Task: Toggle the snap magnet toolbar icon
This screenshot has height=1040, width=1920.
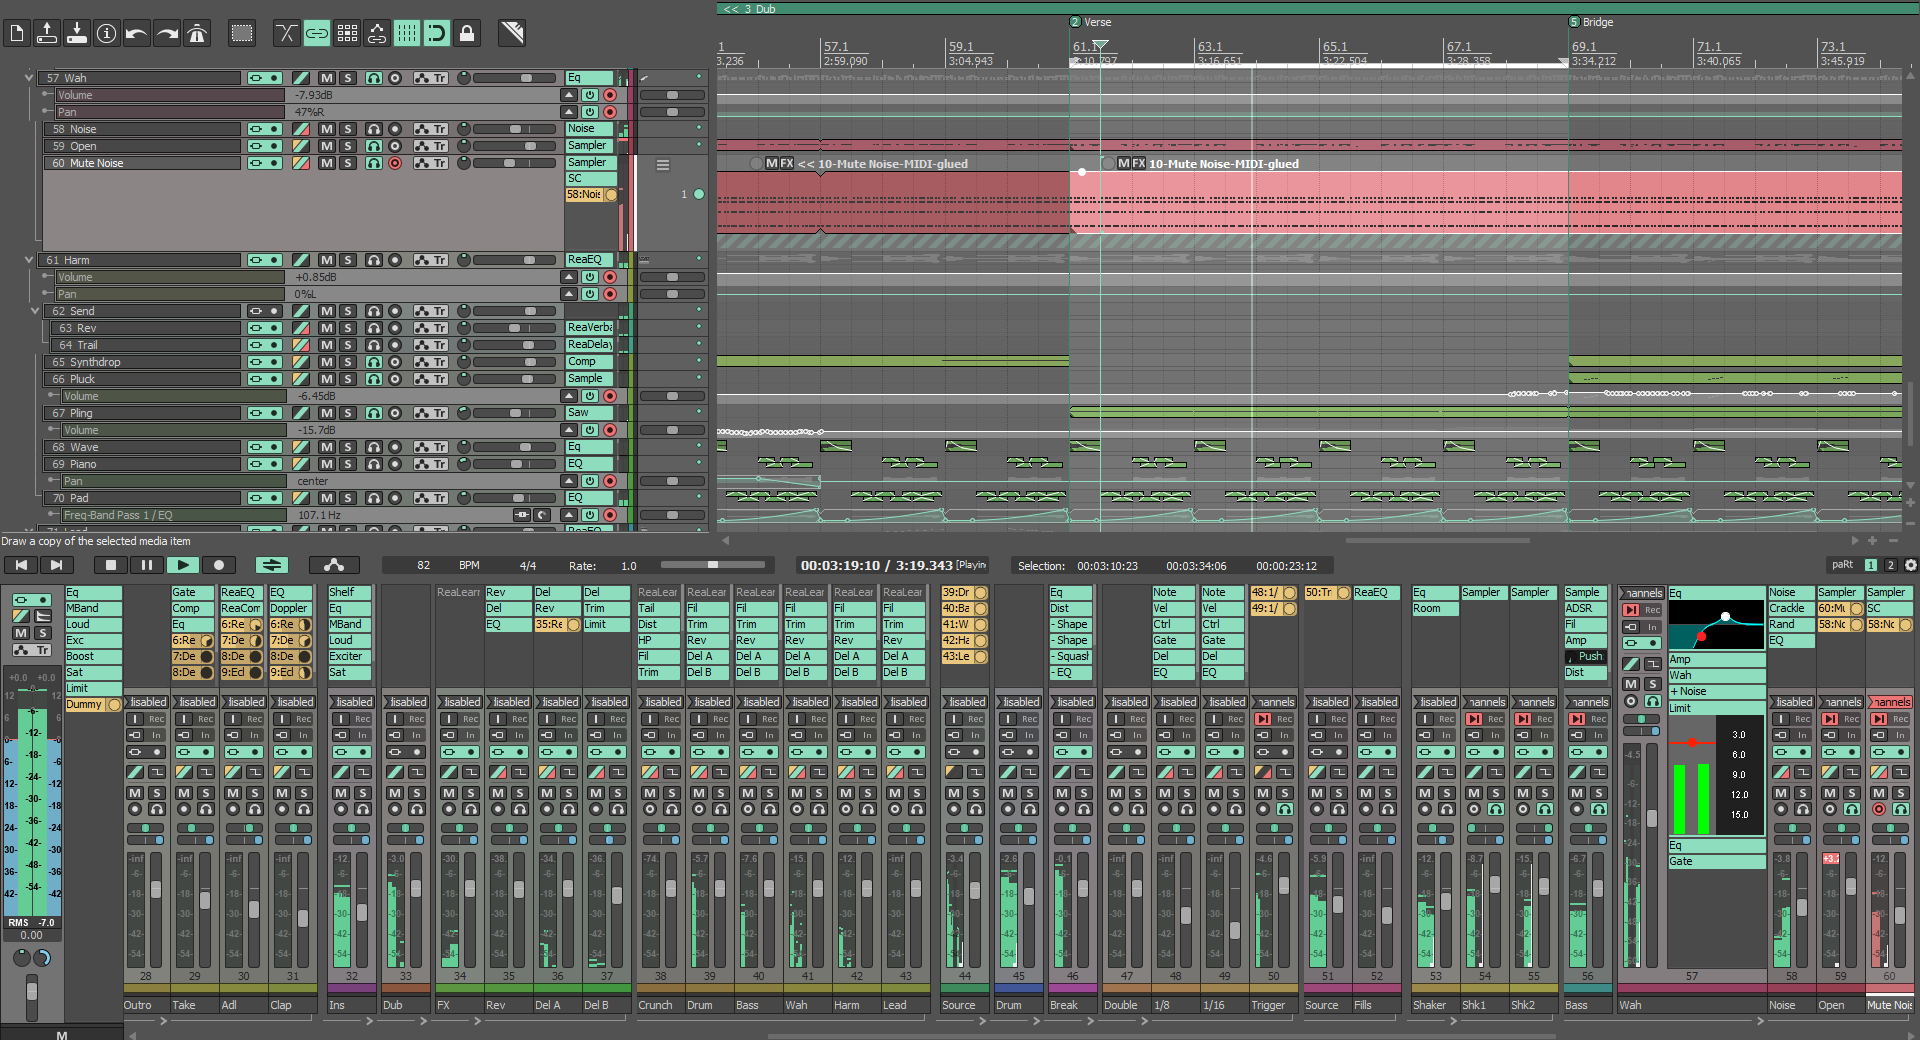Action: tap(437, 33)
